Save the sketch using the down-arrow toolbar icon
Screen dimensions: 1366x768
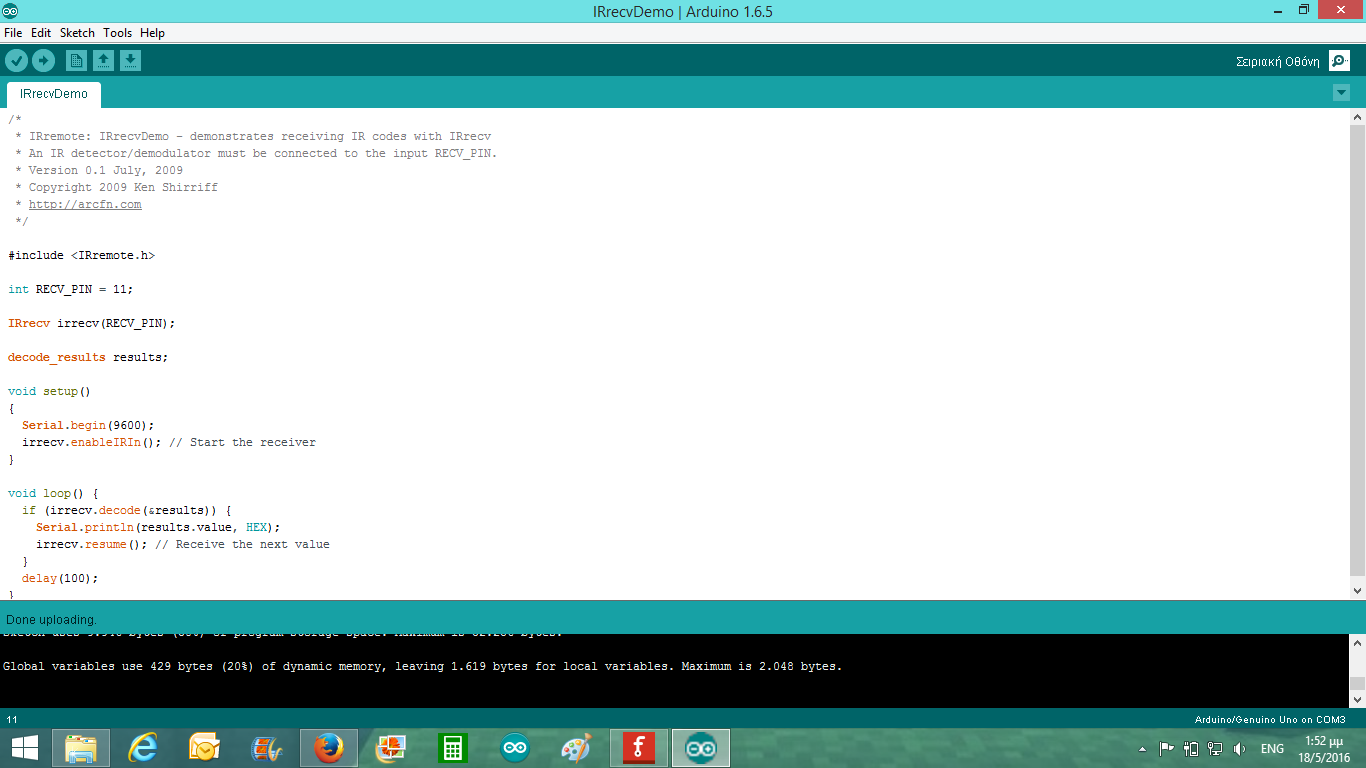[x=130, y=61]
